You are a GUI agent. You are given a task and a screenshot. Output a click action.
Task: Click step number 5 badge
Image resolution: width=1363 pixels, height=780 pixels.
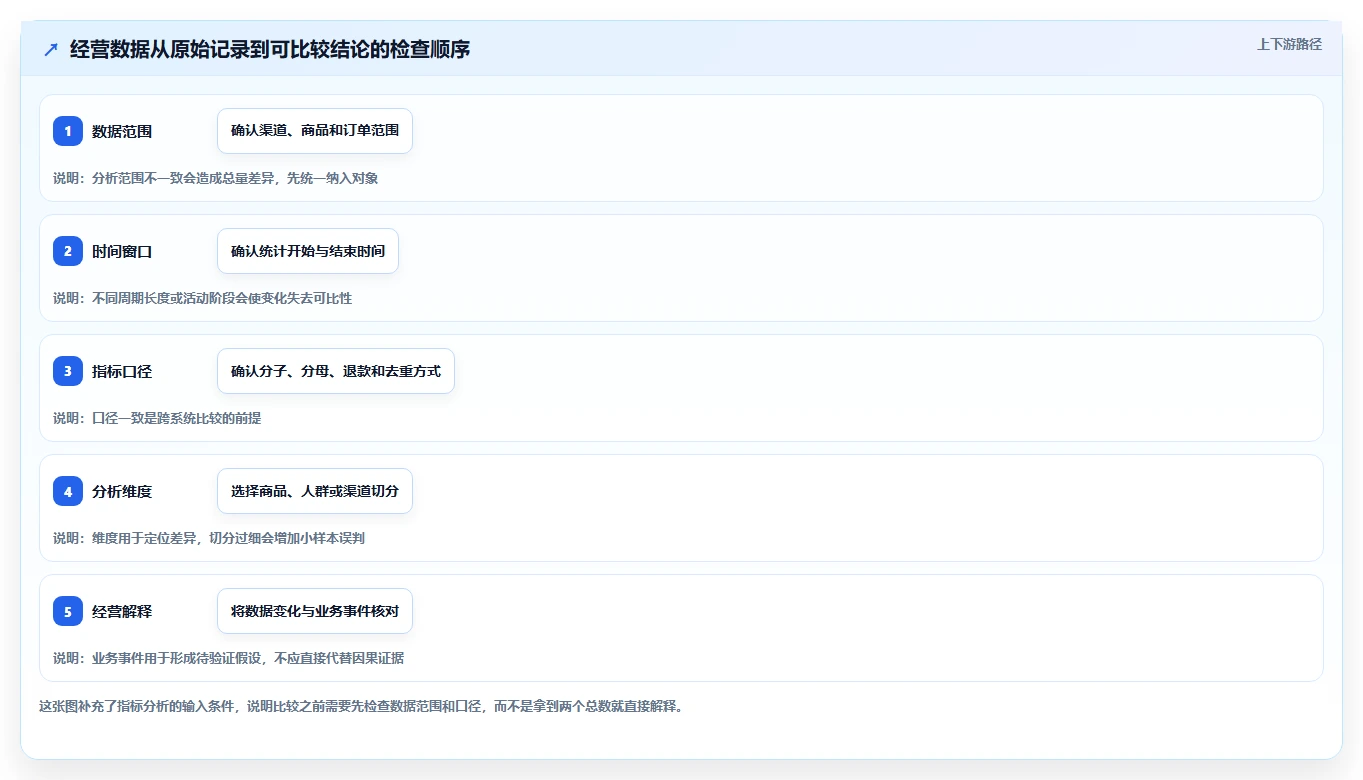coord(68,611)
